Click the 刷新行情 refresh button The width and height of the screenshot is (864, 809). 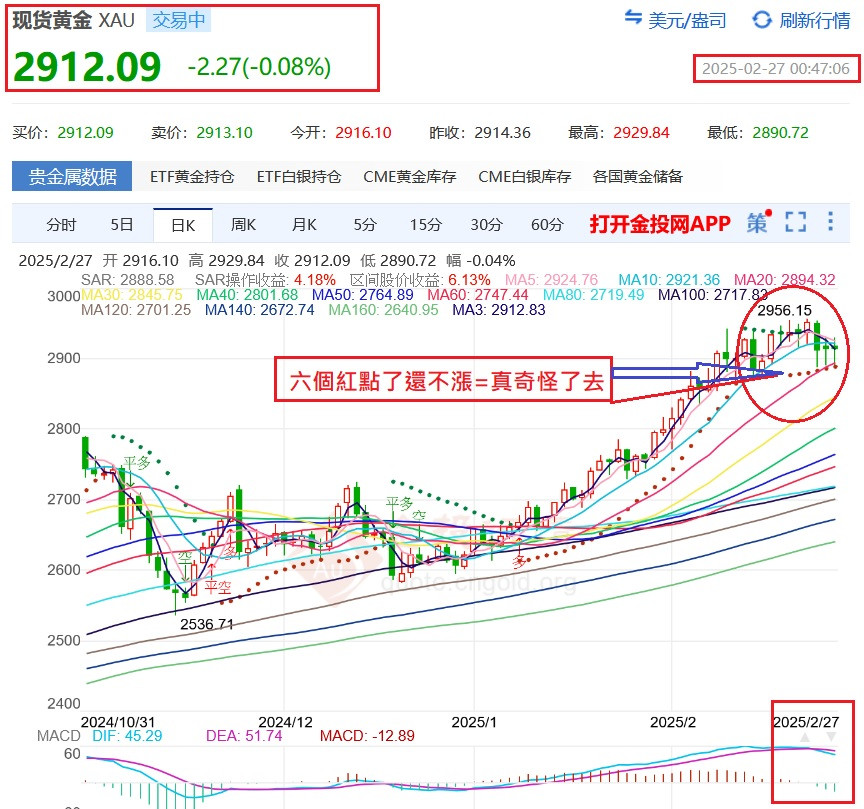(x=801, y=20)
